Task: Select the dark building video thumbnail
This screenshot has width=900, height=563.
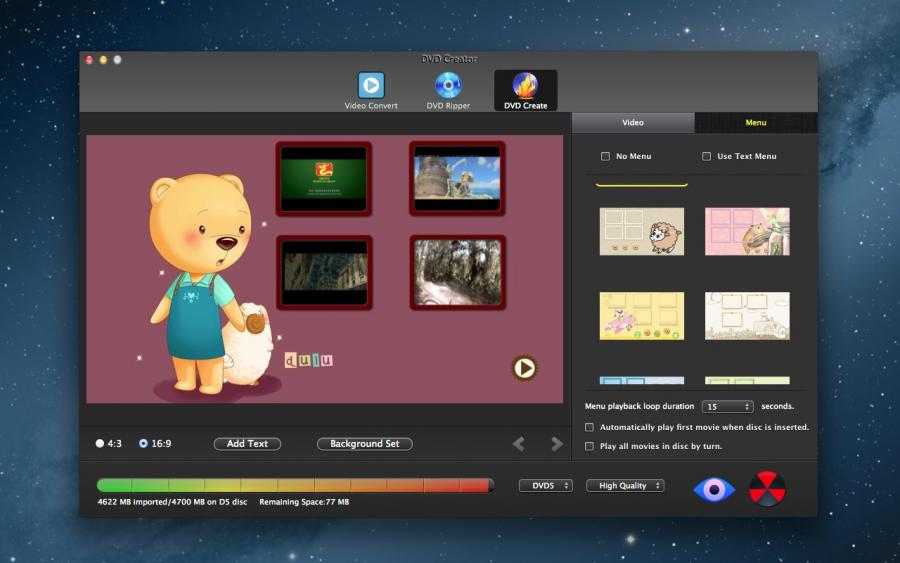Action: [324, 273]
